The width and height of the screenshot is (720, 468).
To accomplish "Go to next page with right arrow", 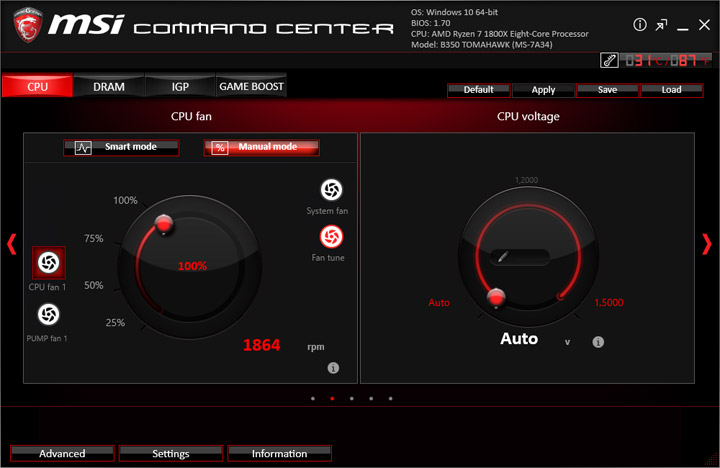I will coord(707,244).
